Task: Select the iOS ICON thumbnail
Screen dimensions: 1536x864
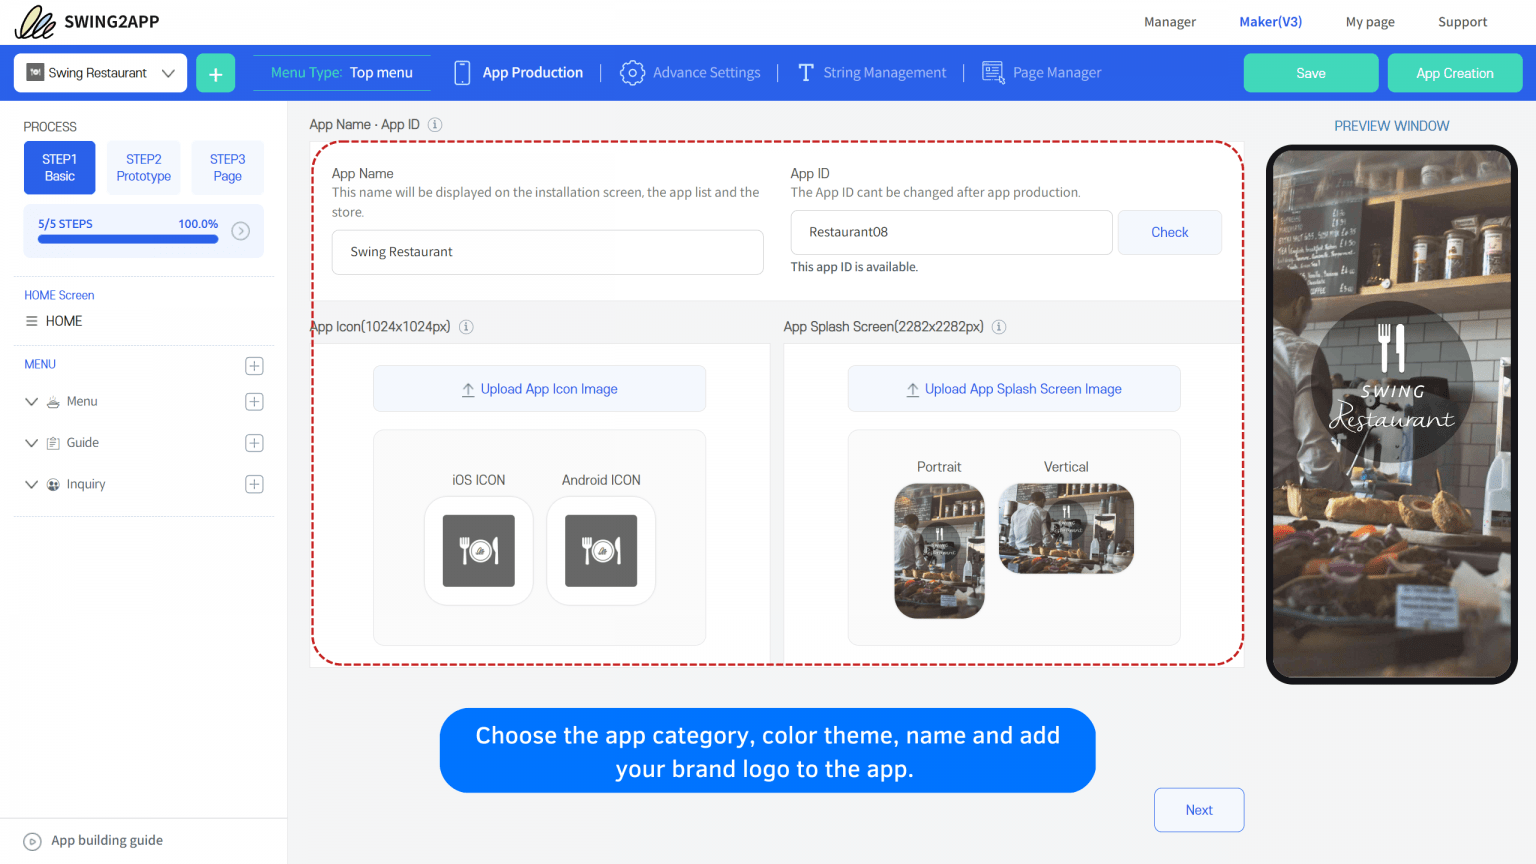Action: click(x=478, y=551)
